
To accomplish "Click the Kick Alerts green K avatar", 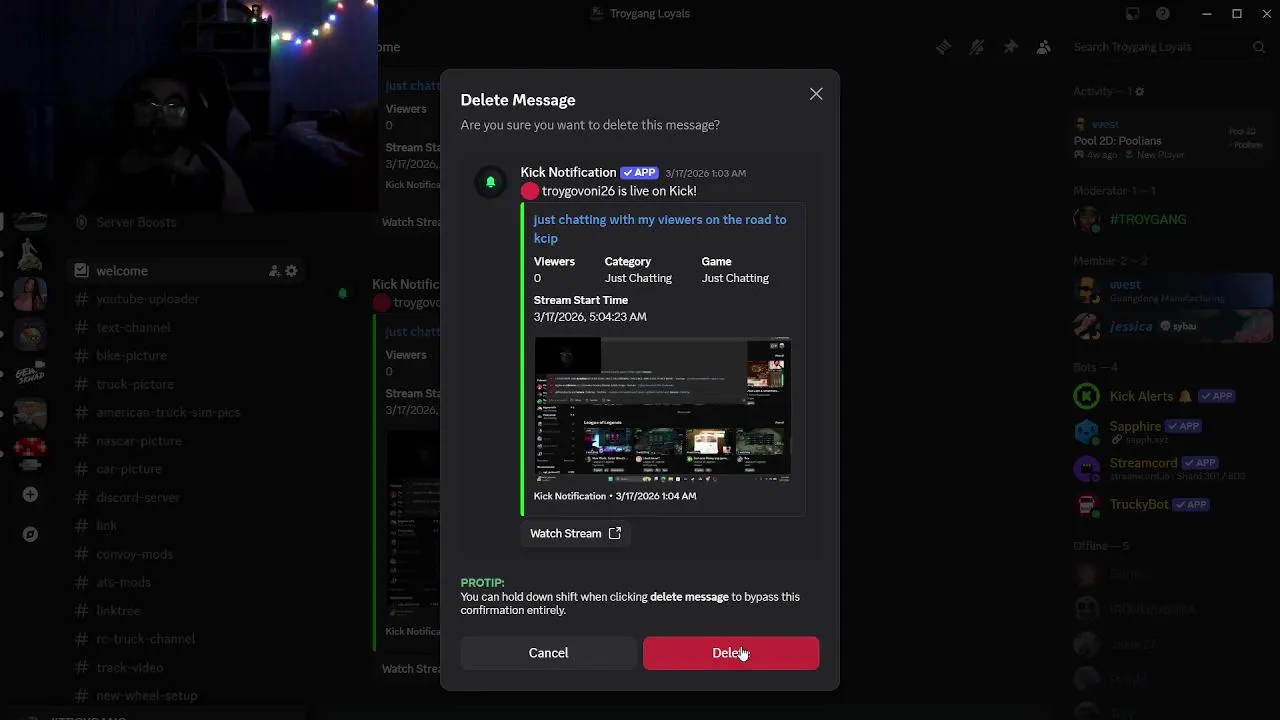I will click(x=1087, y=396).
